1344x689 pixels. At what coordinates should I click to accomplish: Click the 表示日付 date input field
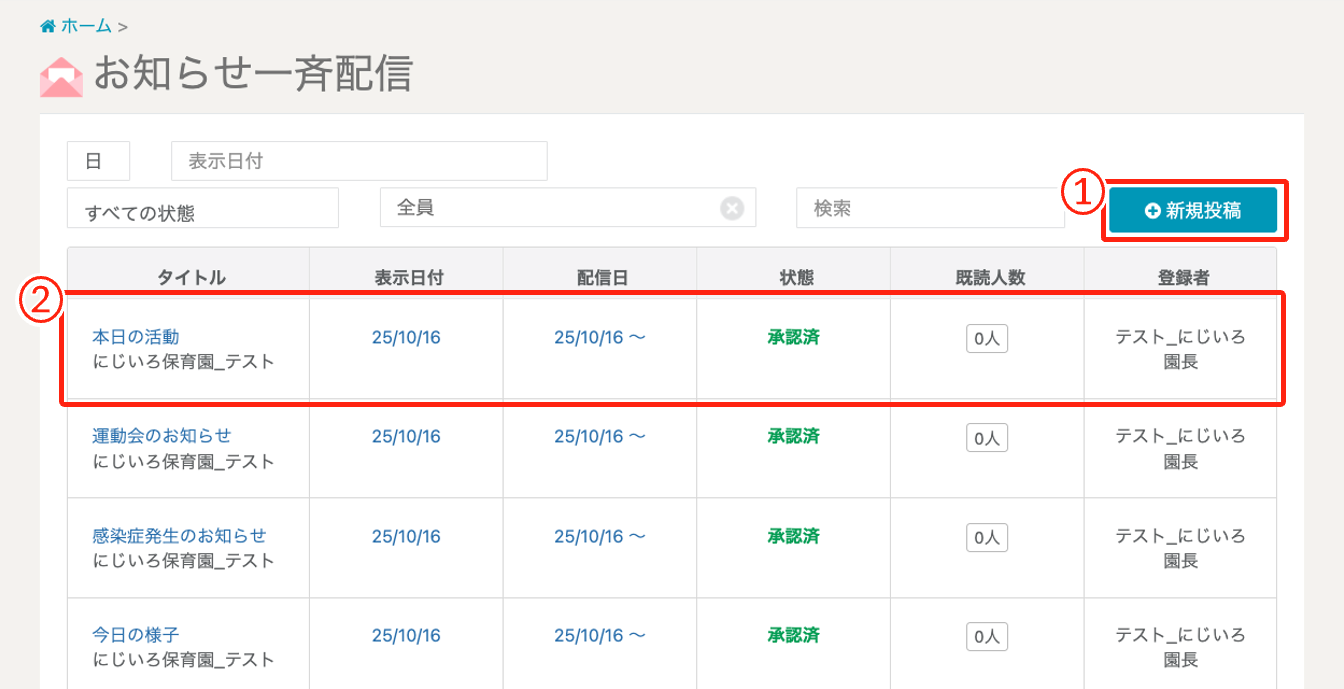[359, 161]
